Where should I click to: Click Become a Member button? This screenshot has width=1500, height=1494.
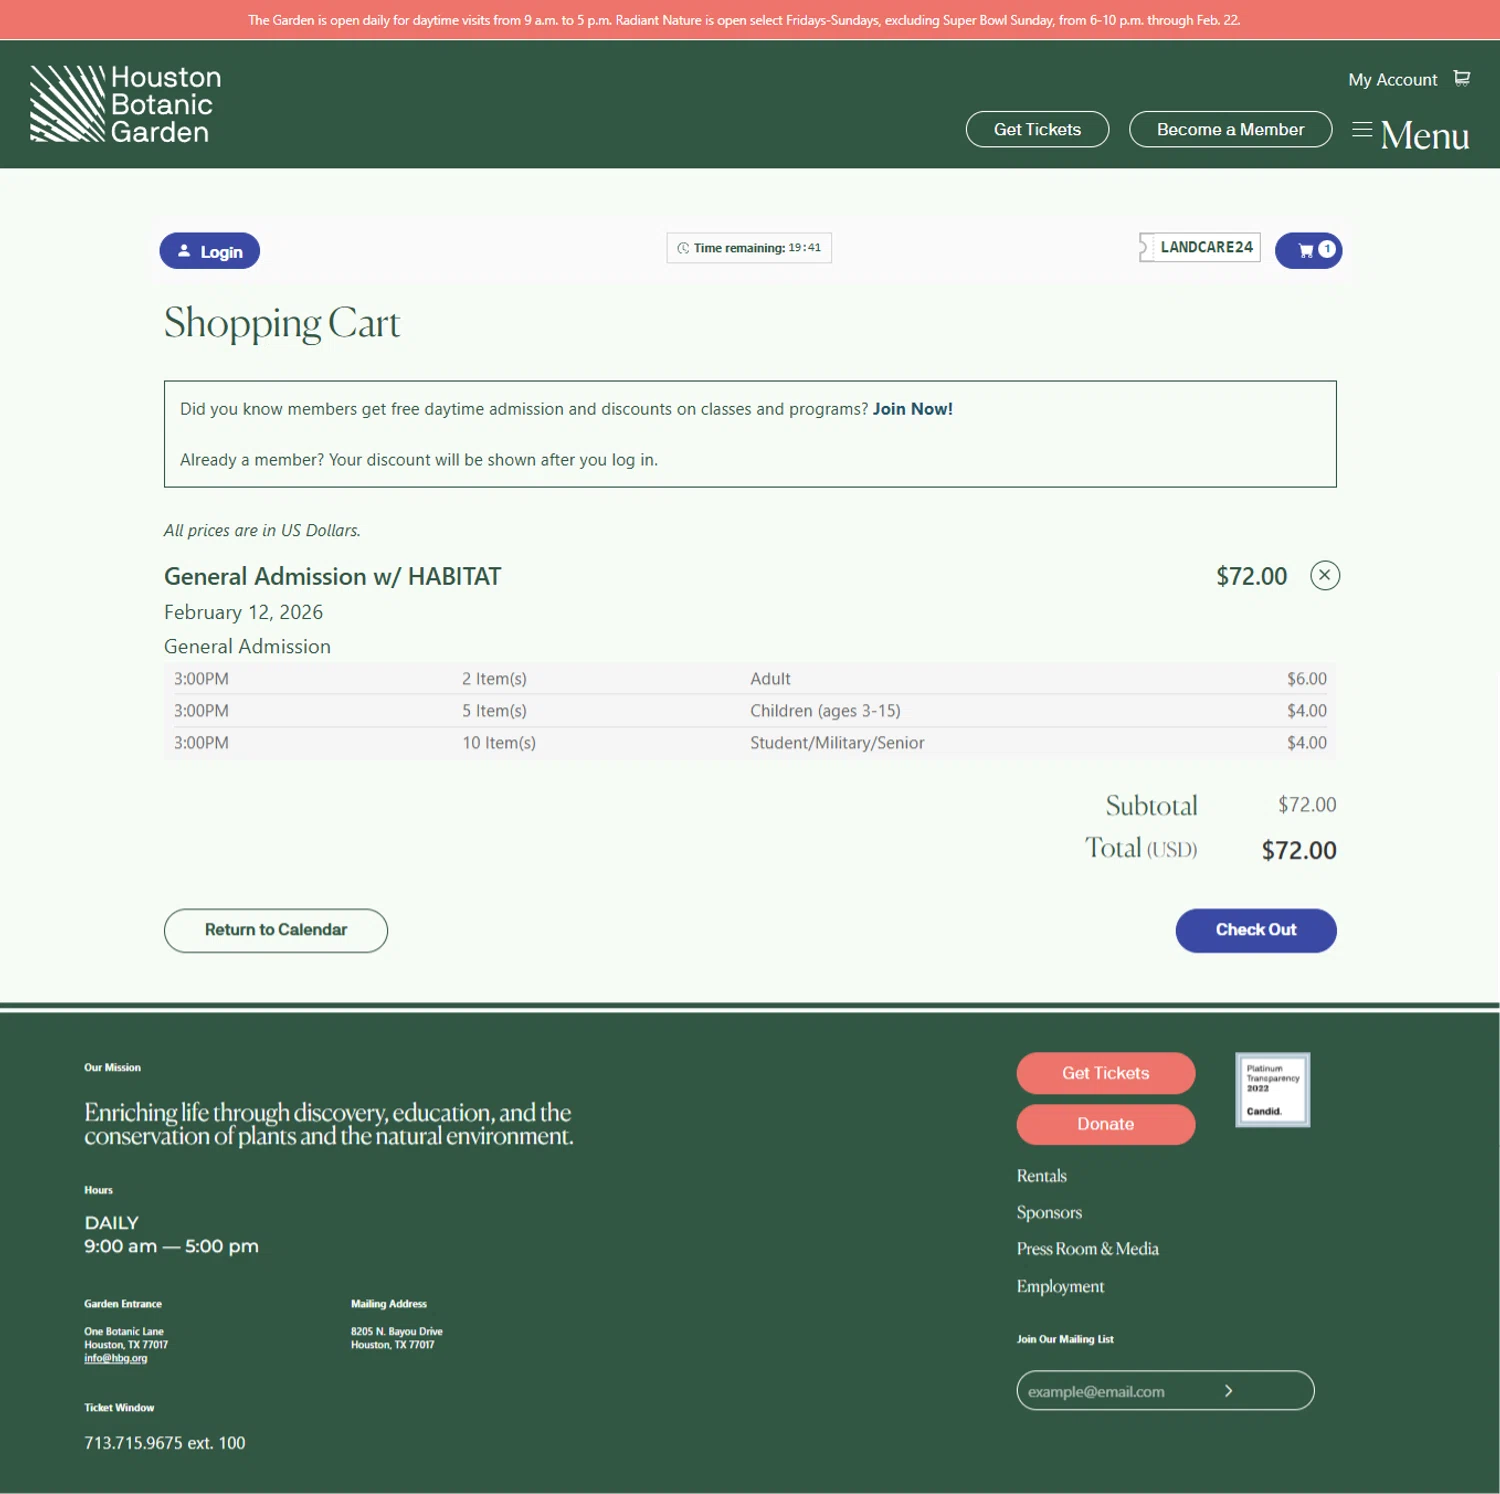tap(1230, 129)
